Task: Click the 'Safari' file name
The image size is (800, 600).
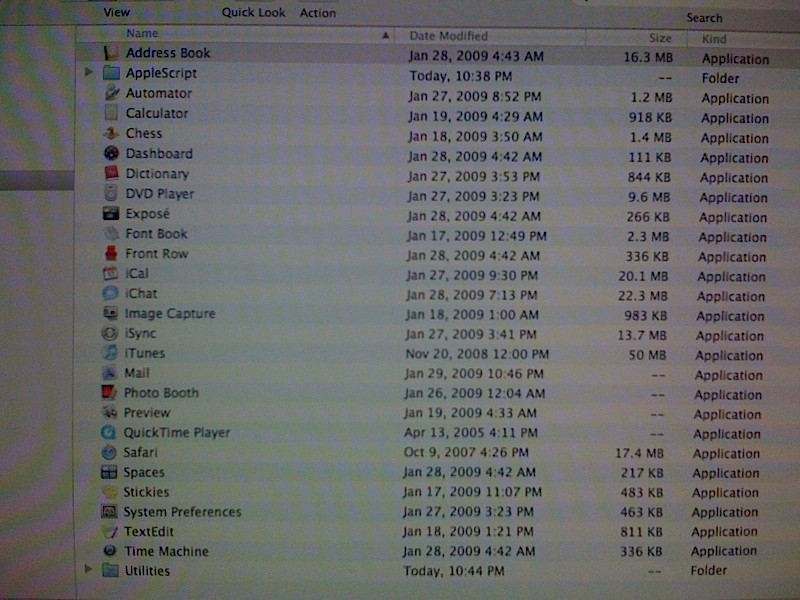Action: tap(140, 453)
